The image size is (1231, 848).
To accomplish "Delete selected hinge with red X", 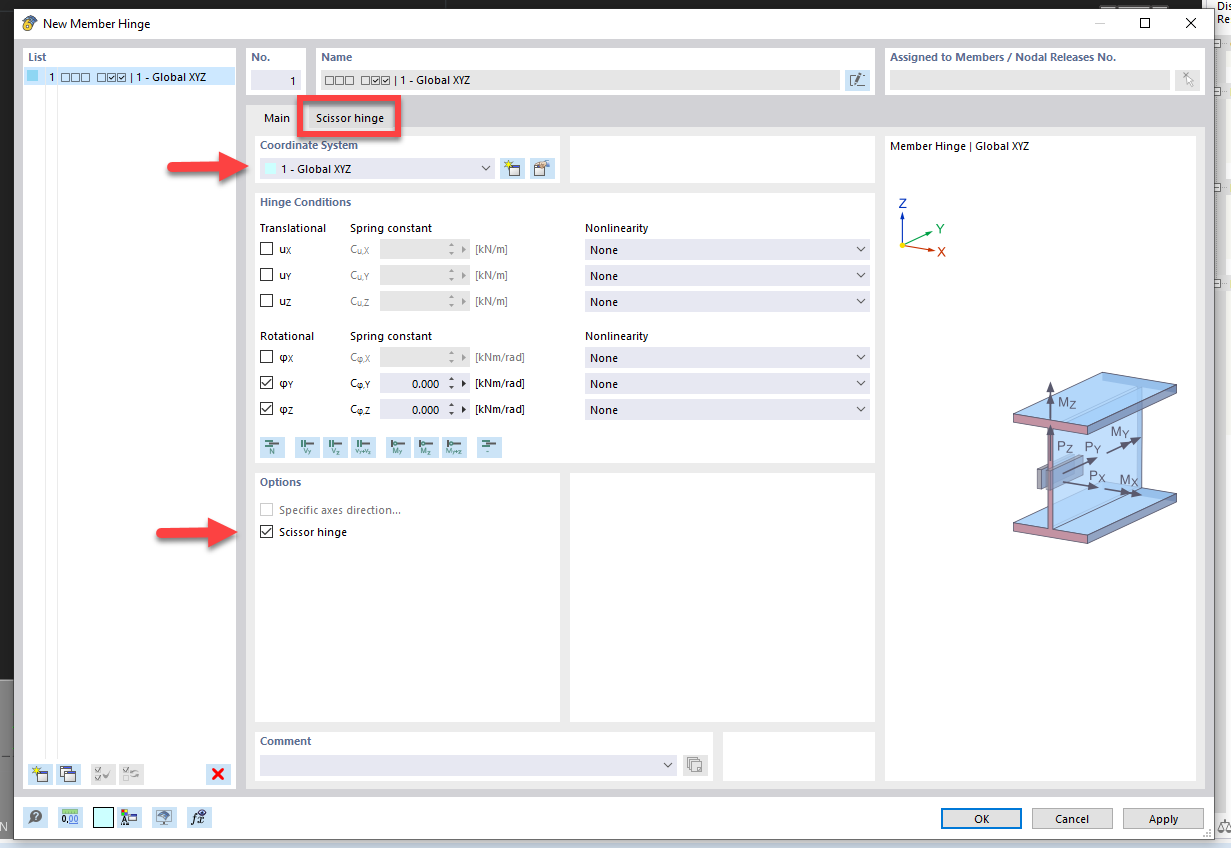I will click(218, 773).
